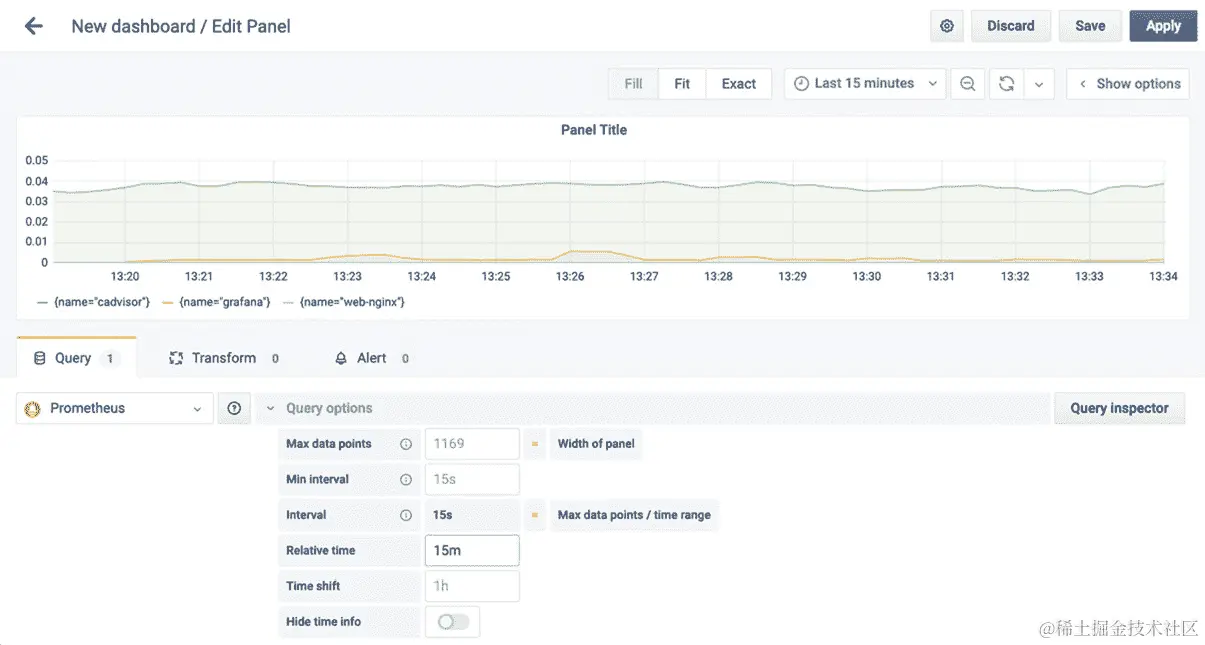
Task: Click the Panel Title header
Action: [x=594, y=130]
